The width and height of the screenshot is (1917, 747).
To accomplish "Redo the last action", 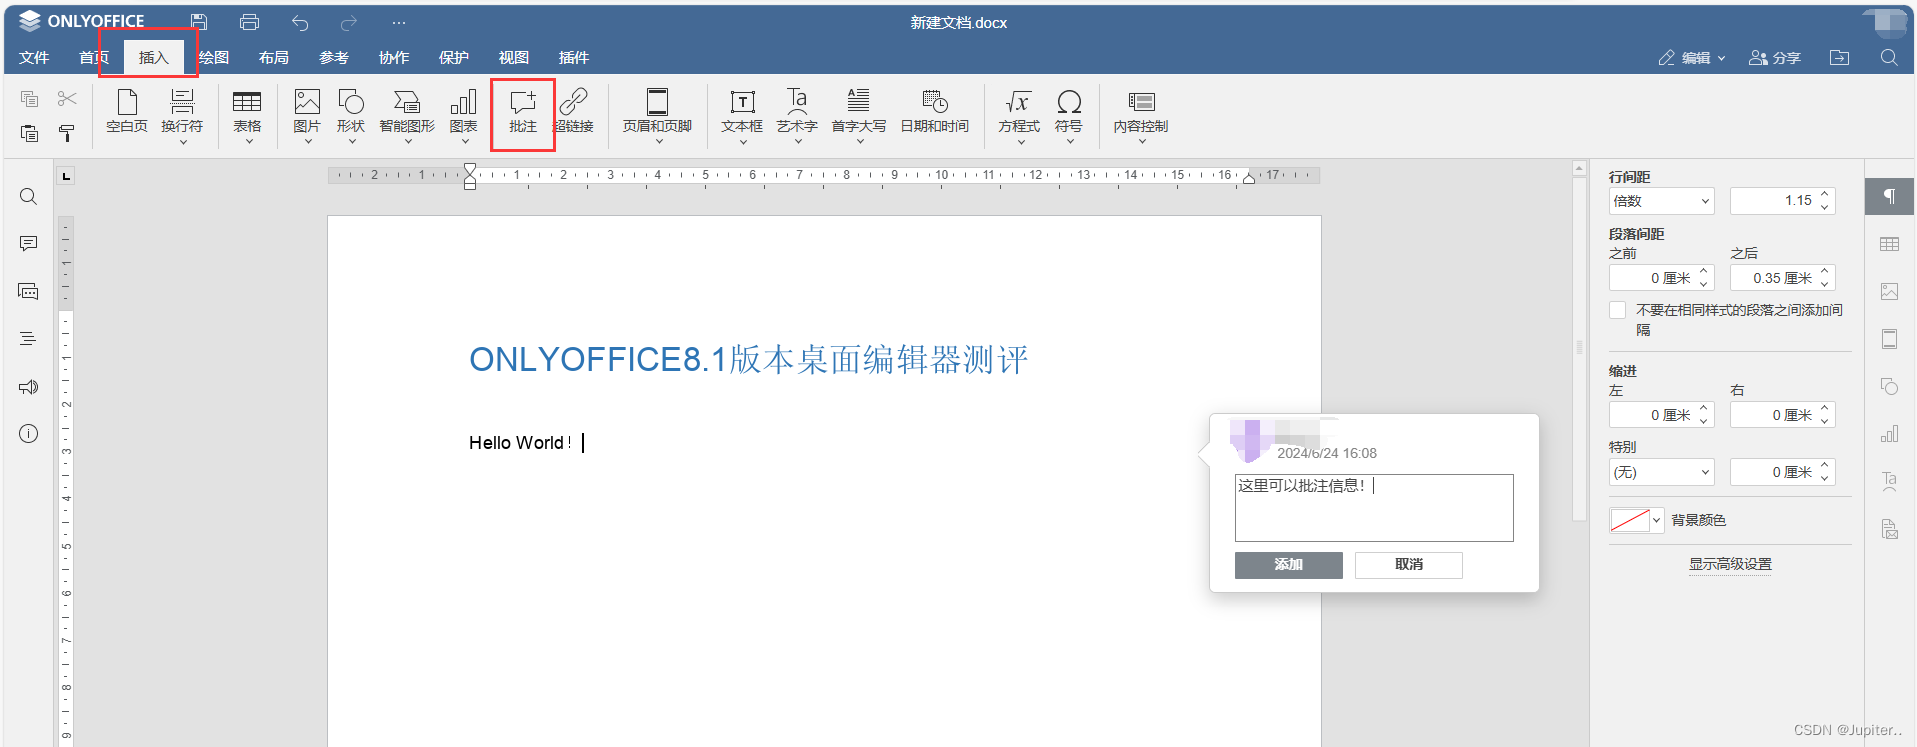I will 349,22.
